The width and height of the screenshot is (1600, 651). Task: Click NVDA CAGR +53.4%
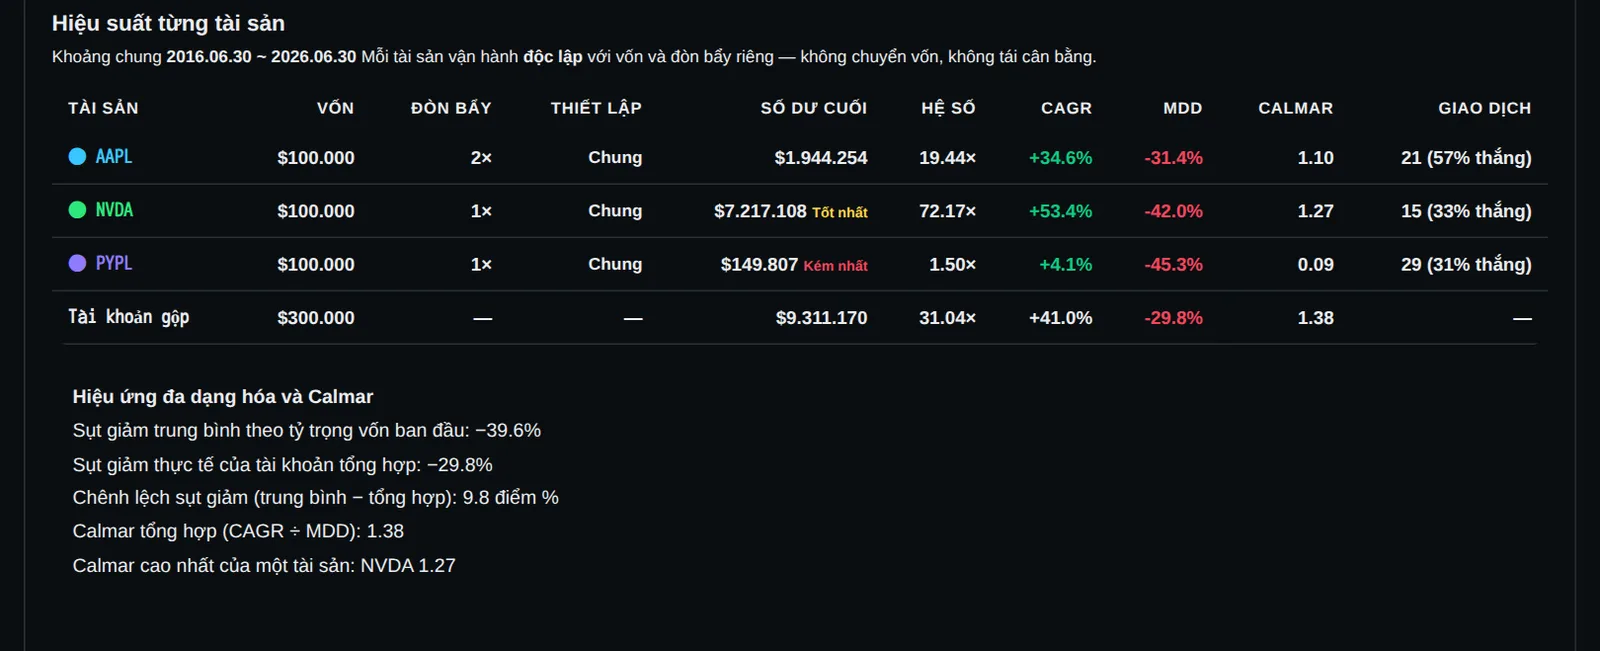click(1061, 211)
